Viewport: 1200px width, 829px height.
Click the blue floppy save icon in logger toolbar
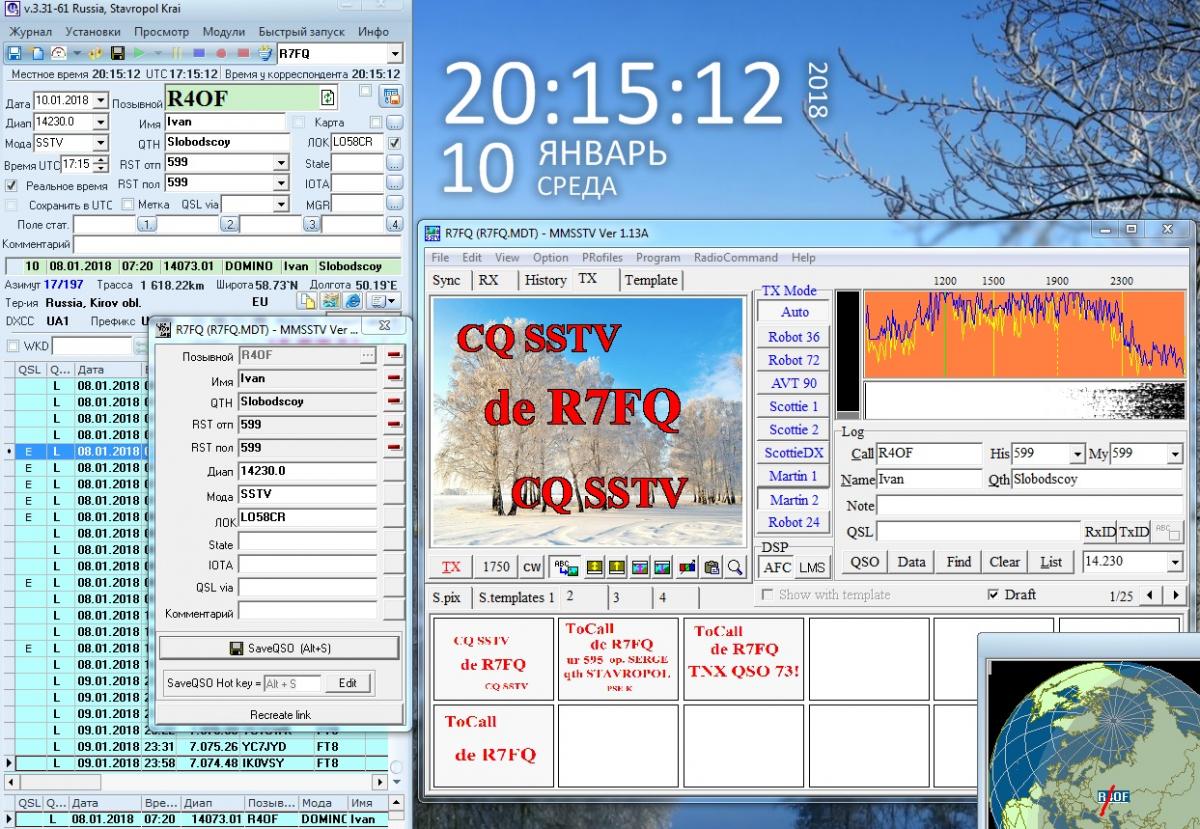[x=15, y=53]
